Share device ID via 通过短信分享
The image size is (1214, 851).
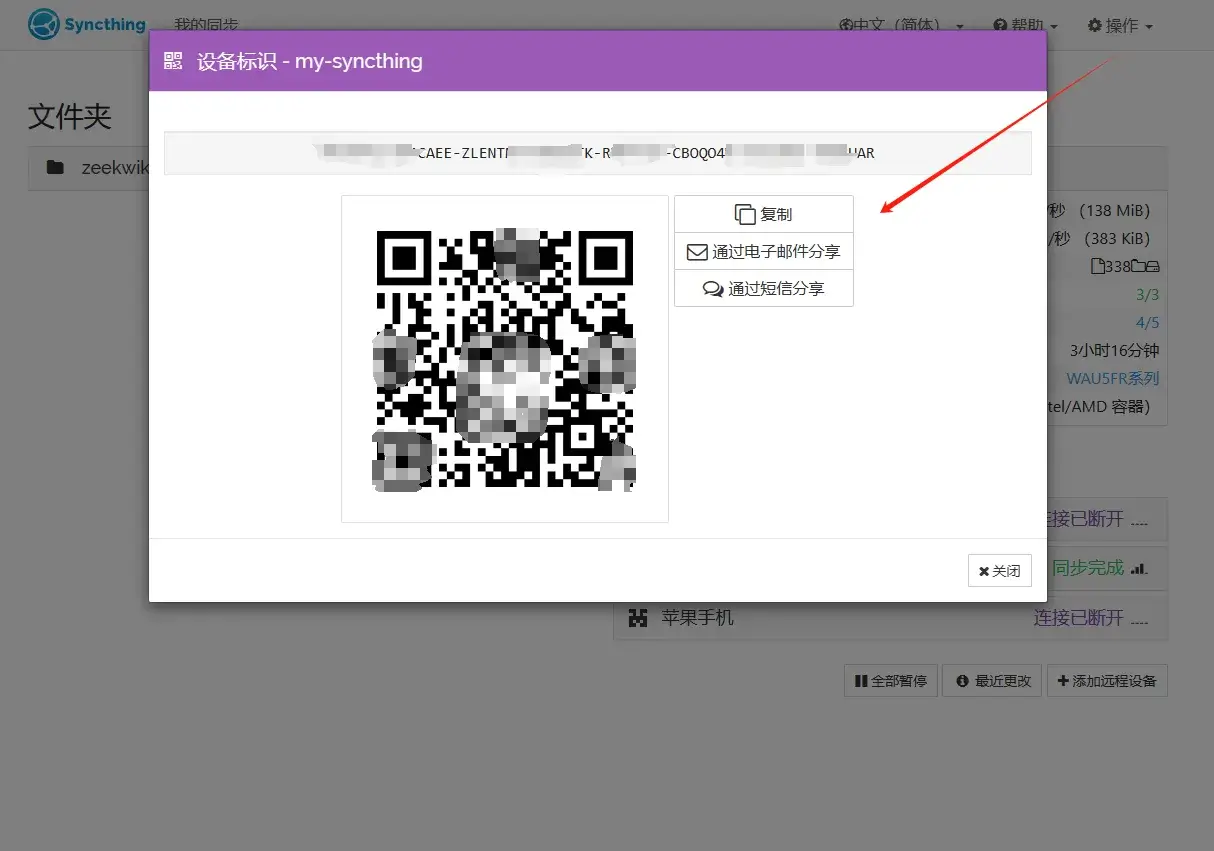coord(763,288)
